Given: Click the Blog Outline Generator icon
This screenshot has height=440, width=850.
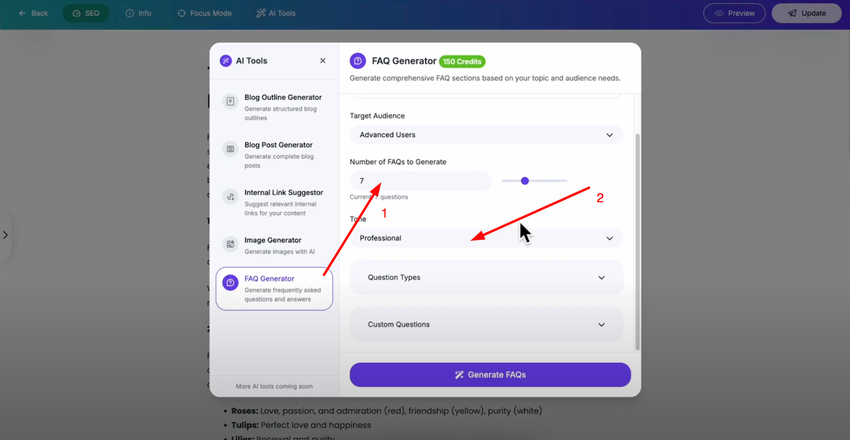Looking at the screenshot, I should point(230,101).
